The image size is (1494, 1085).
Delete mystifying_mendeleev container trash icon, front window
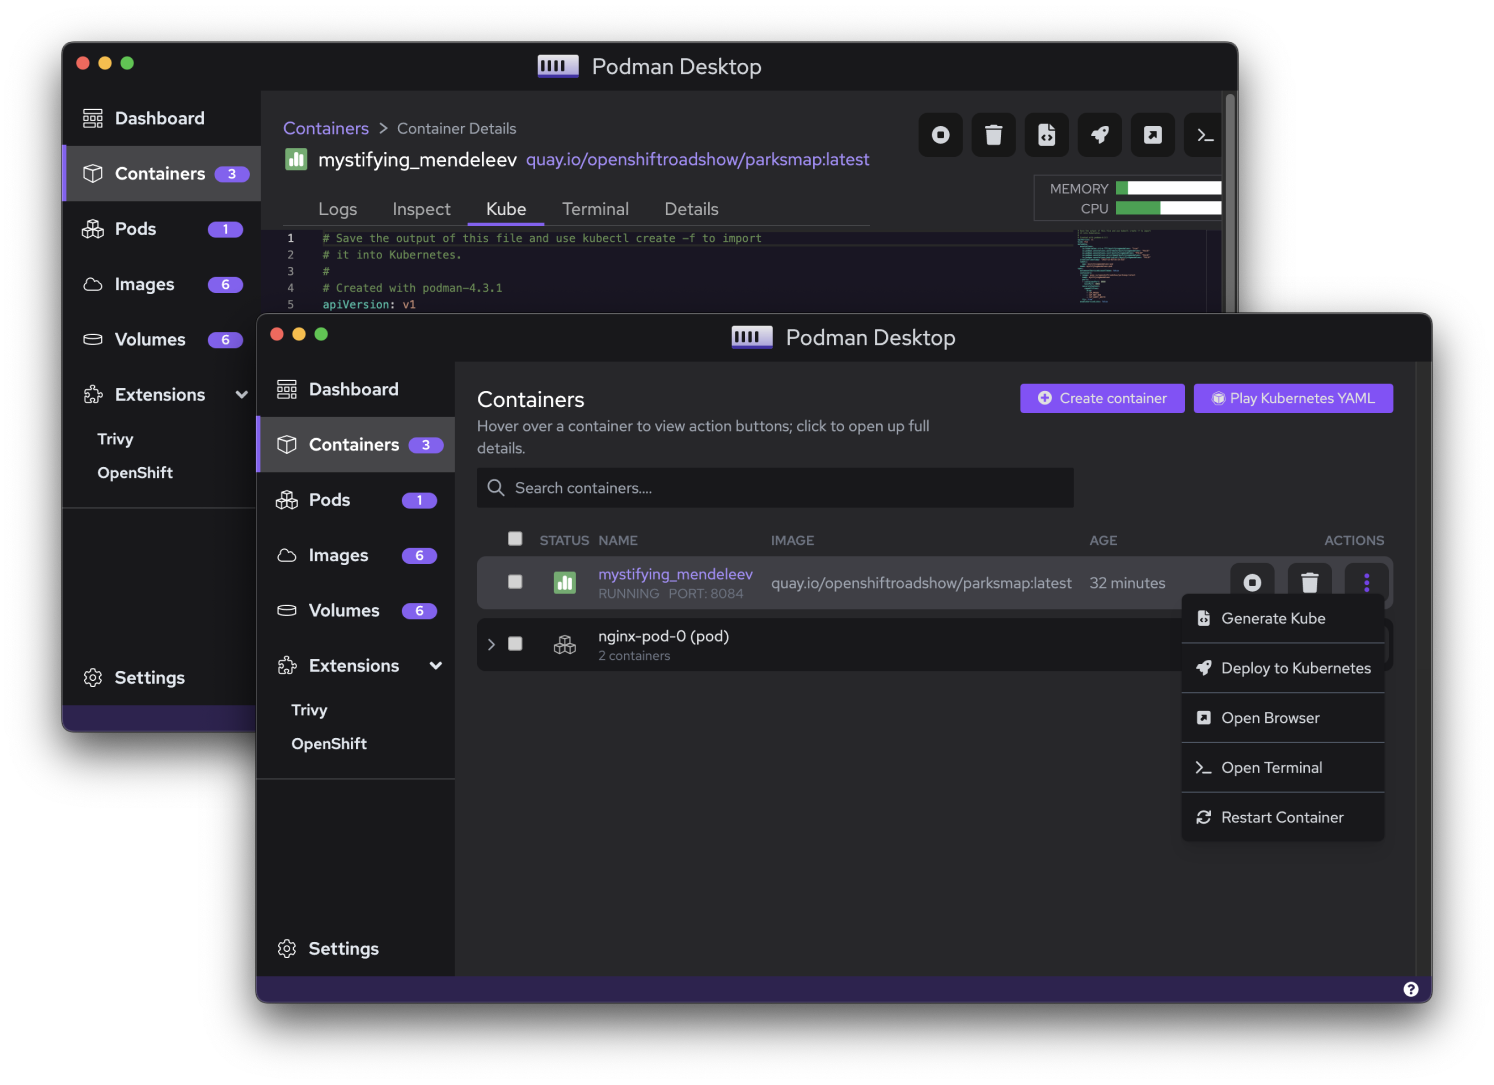(x=1309, y=582)
